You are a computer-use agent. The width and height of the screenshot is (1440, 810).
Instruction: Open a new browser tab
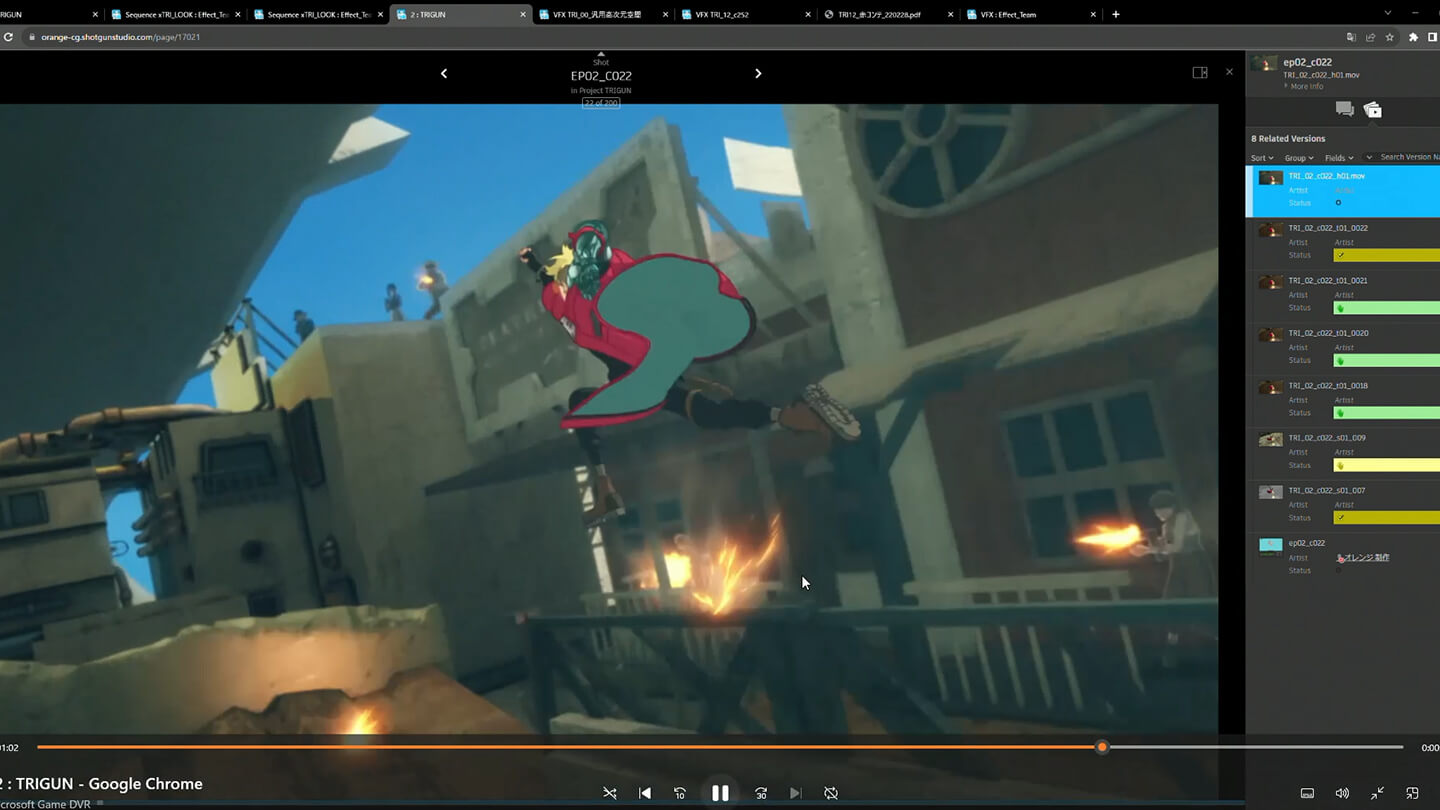[1116, 14]
